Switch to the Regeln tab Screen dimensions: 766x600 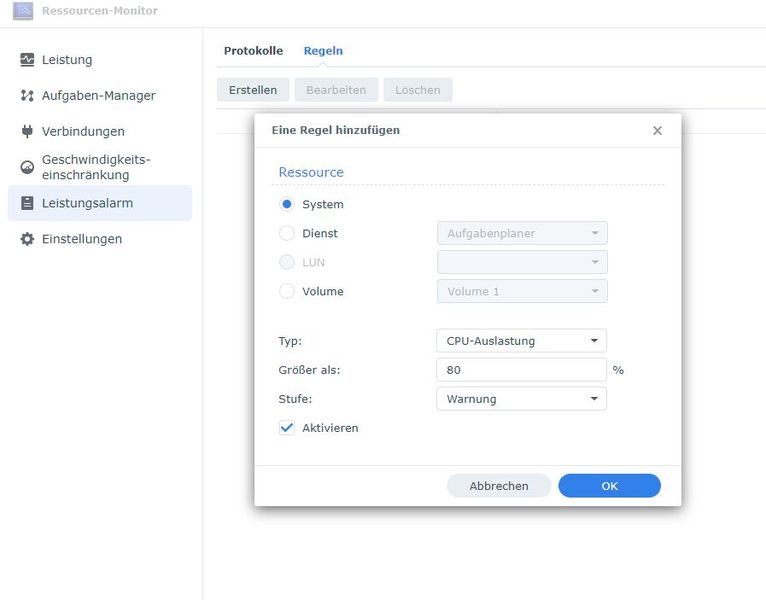[x=323, y=51]
